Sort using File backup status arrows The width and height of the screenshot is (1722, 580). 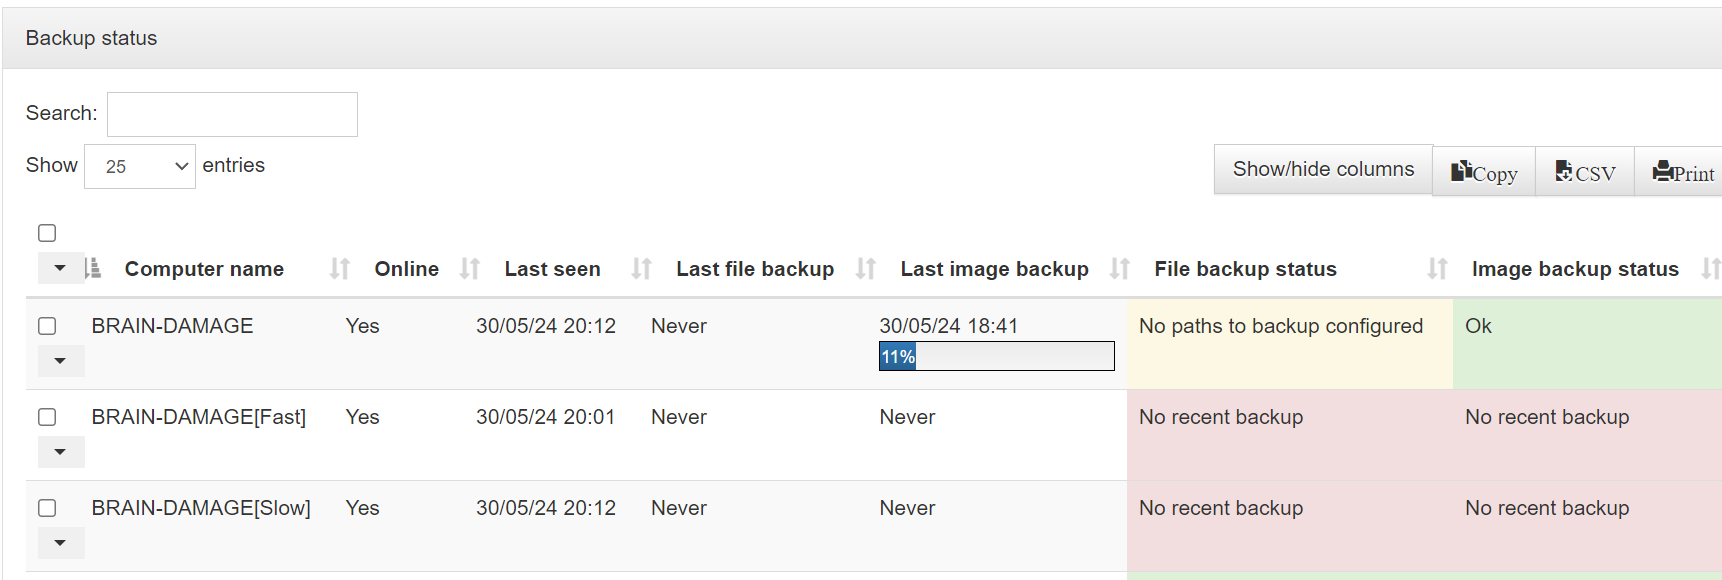[1438, 269]
